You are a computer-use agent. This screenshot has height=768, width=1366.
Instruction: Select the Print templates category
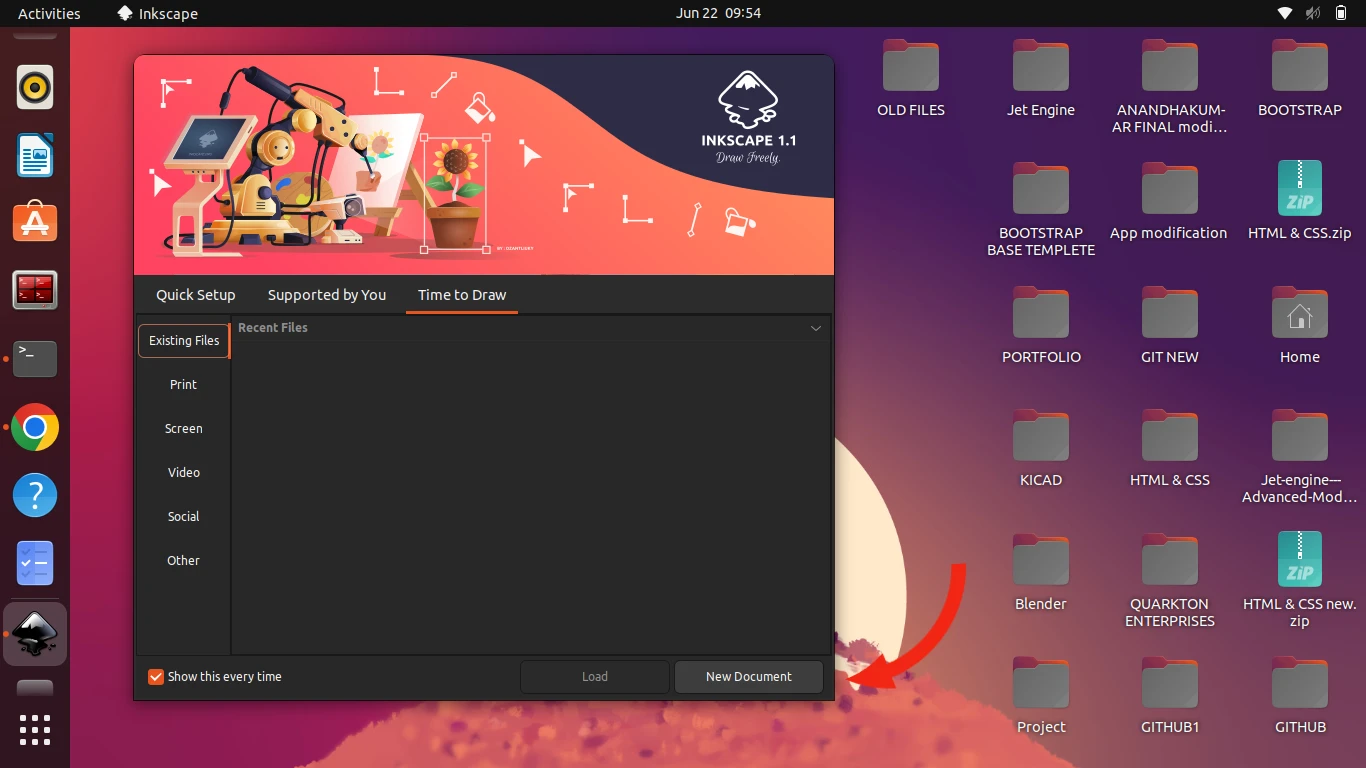pyautogui.click(x=183, y=385)
